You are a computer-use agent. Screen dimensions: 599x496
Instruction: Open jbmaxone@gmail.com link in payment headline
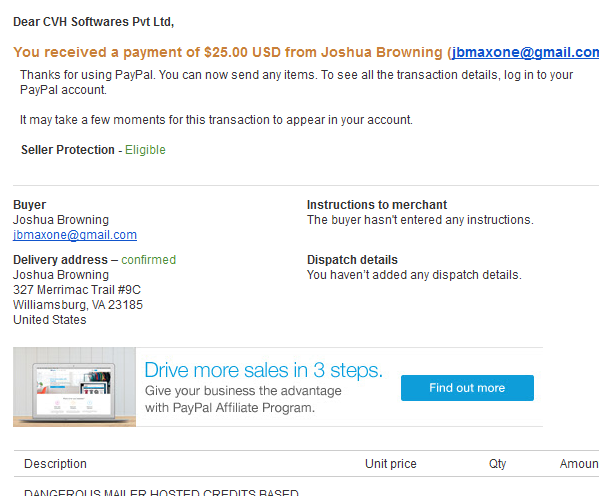point(525,52)
